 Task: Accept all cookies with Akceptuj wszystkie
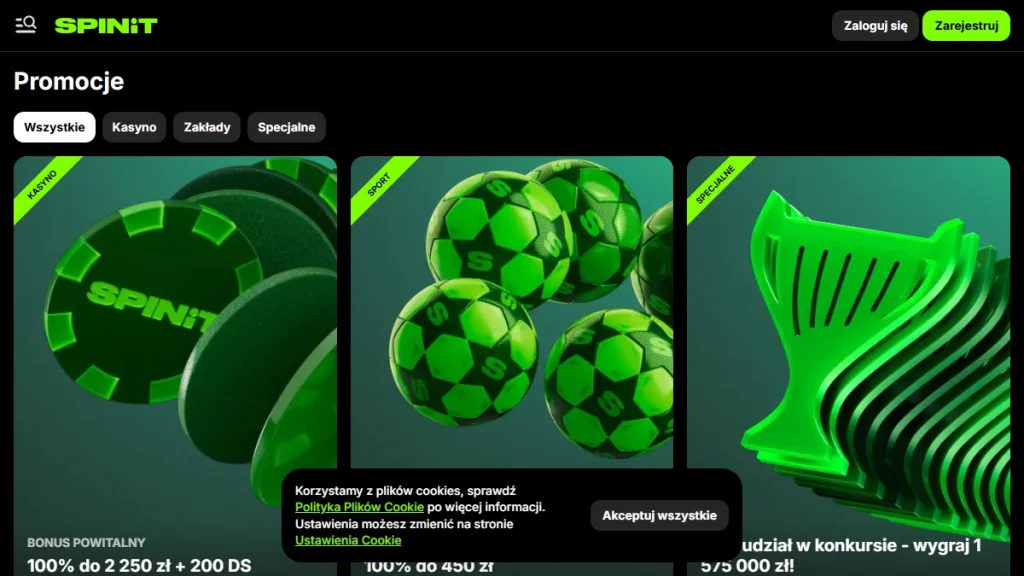(659, 515)
